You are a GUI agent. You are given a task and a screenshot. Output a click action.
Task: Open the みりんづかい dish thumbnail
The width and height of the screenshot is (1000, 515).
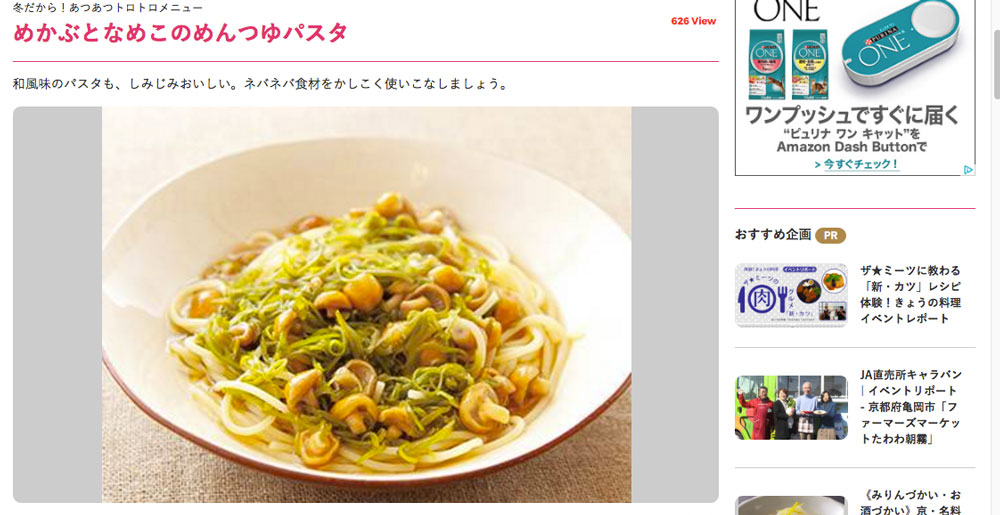point(791,505)
